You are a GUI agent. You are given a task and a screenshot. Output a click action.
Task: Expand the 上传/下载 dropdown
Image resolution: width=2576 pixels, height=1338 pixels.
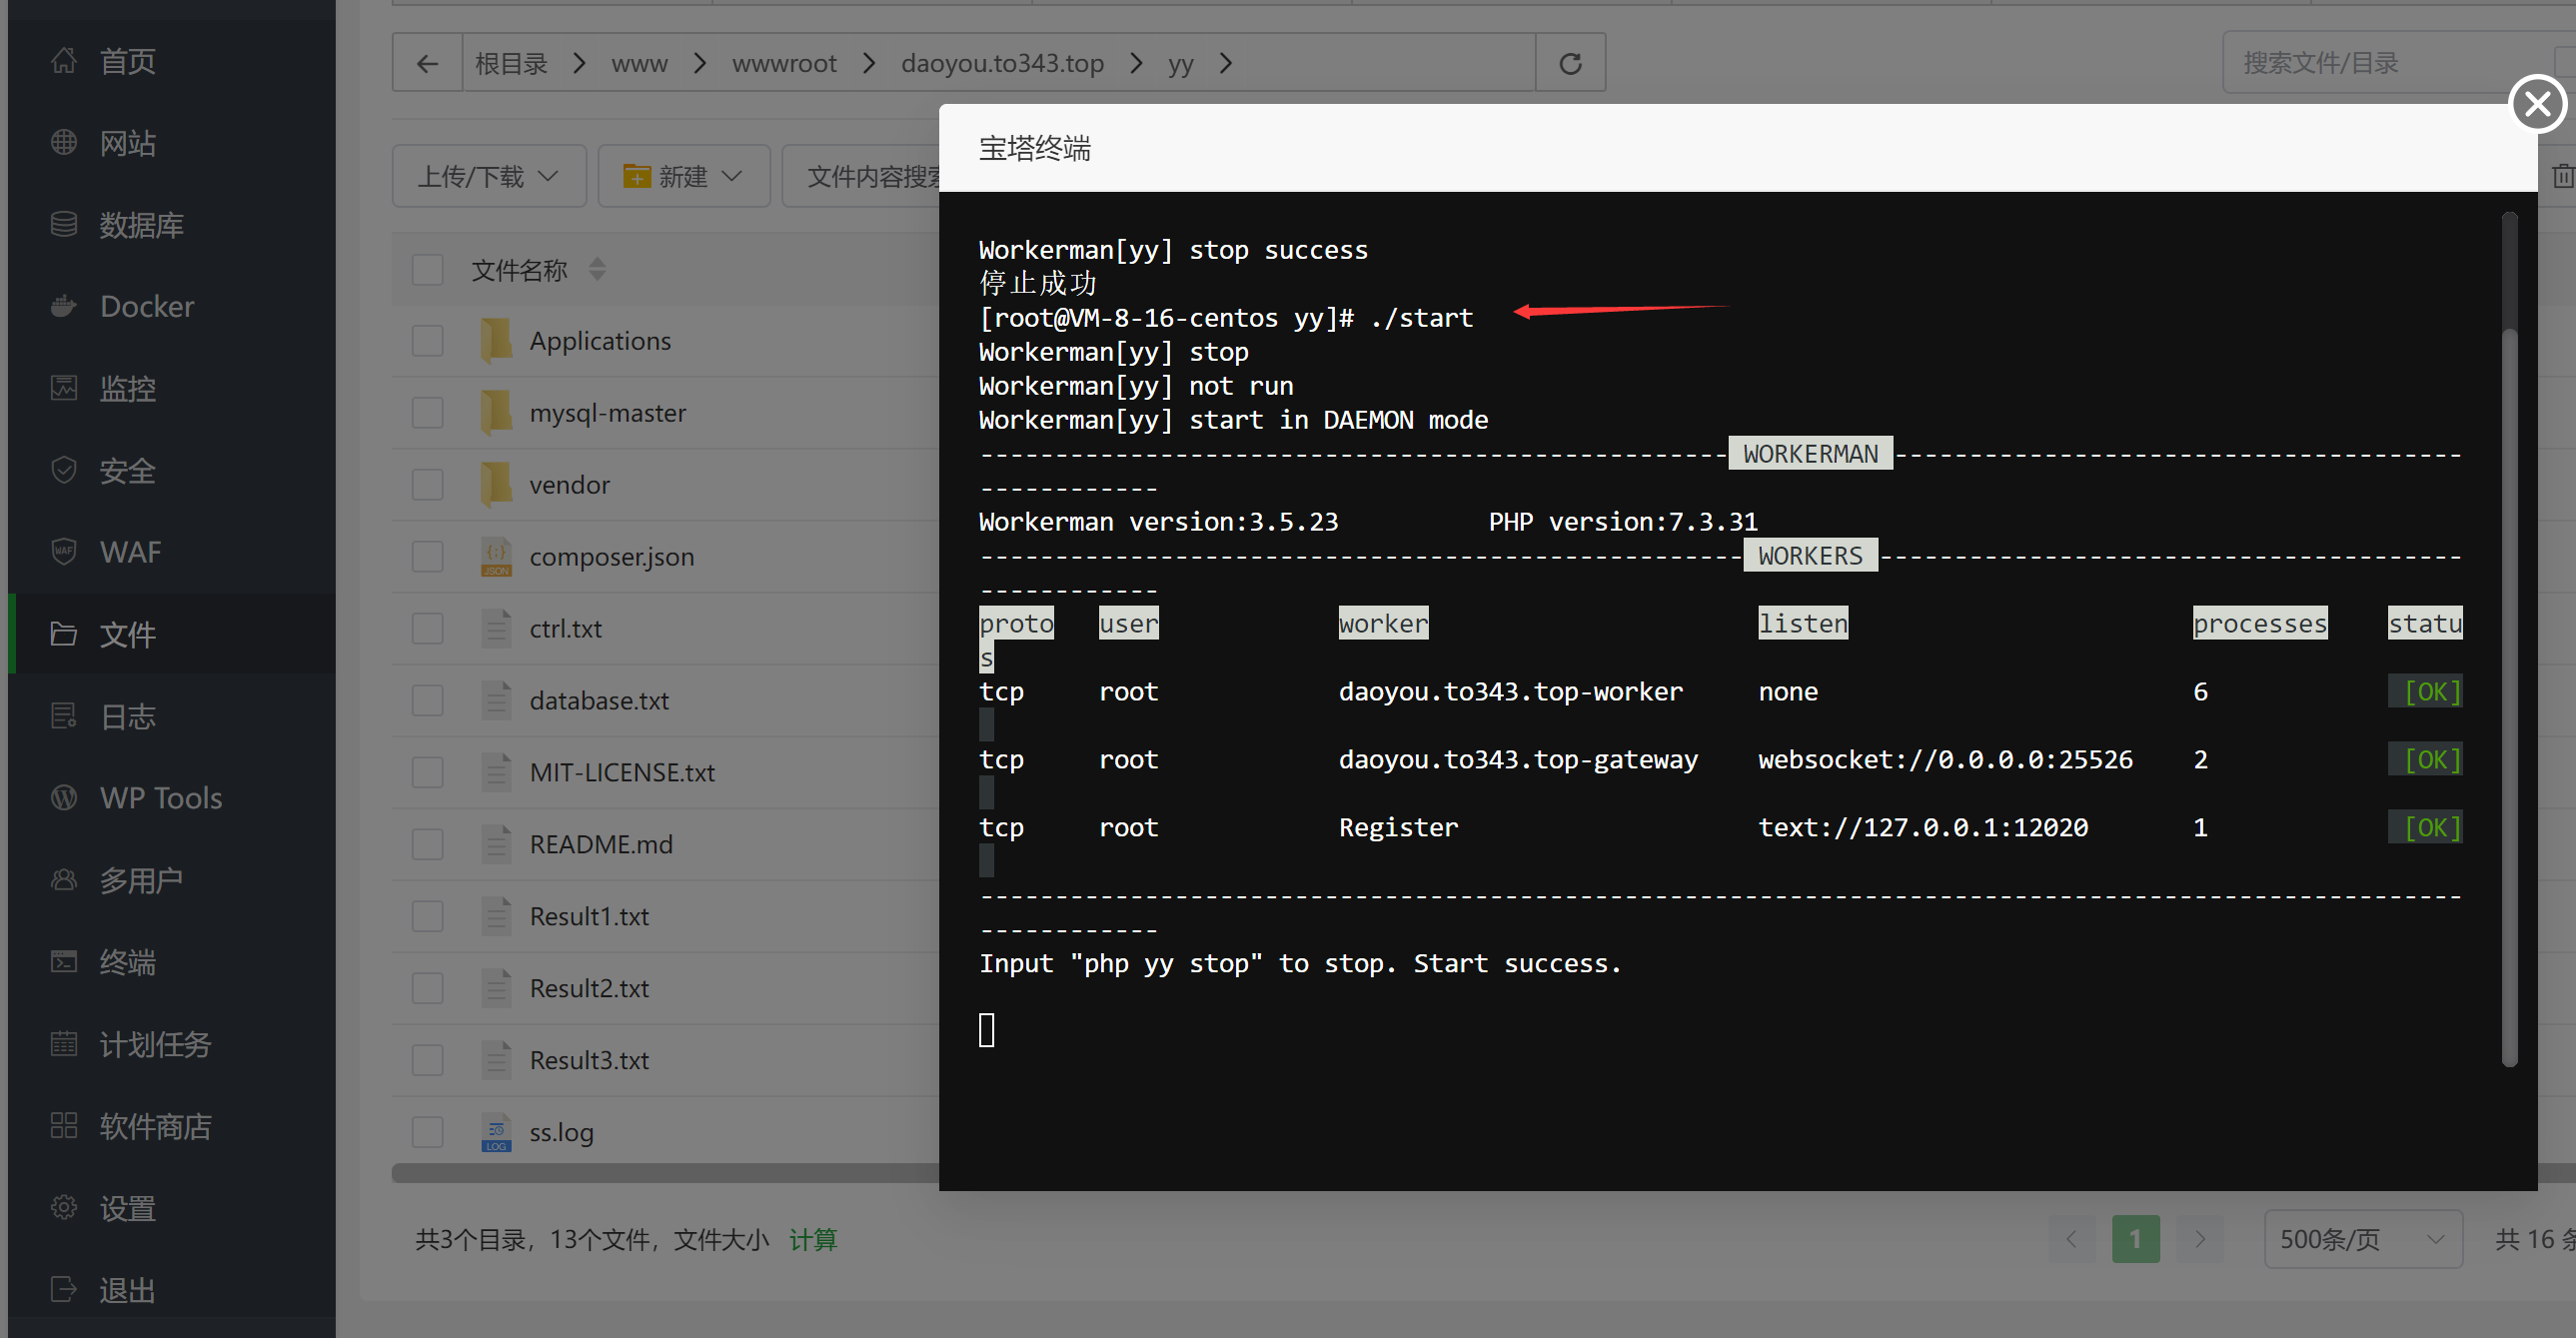pyautogui.click(x=488, y=177)
